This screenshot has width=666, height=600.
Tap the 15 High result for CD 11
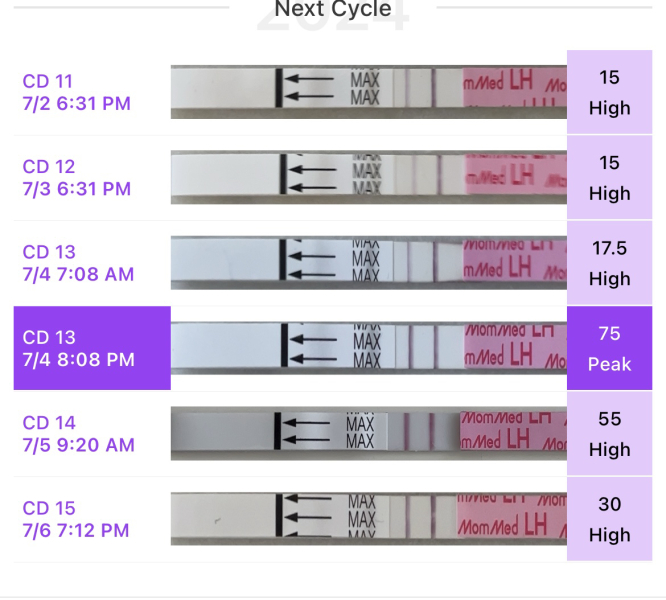[609, 92]
